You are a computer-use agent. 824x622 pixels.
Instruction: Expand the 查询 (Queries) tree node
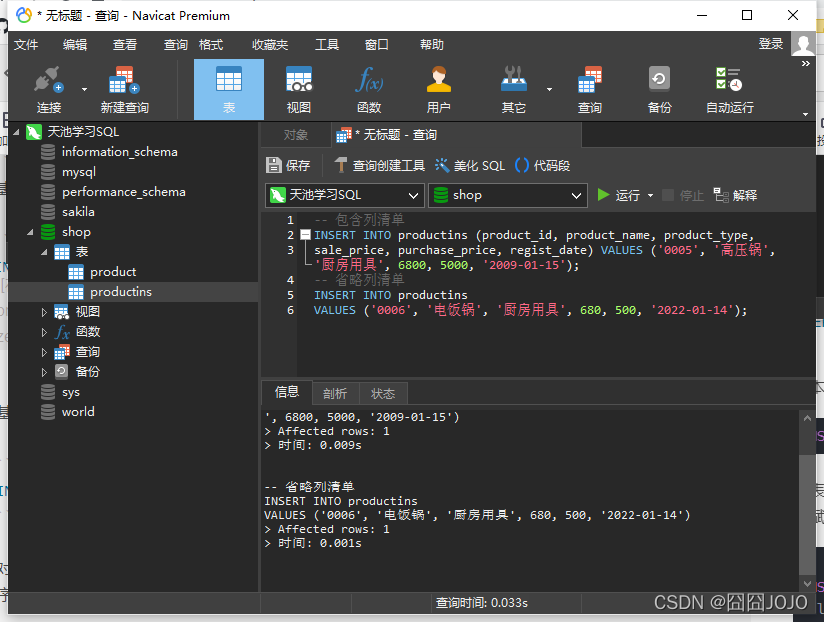44,352
